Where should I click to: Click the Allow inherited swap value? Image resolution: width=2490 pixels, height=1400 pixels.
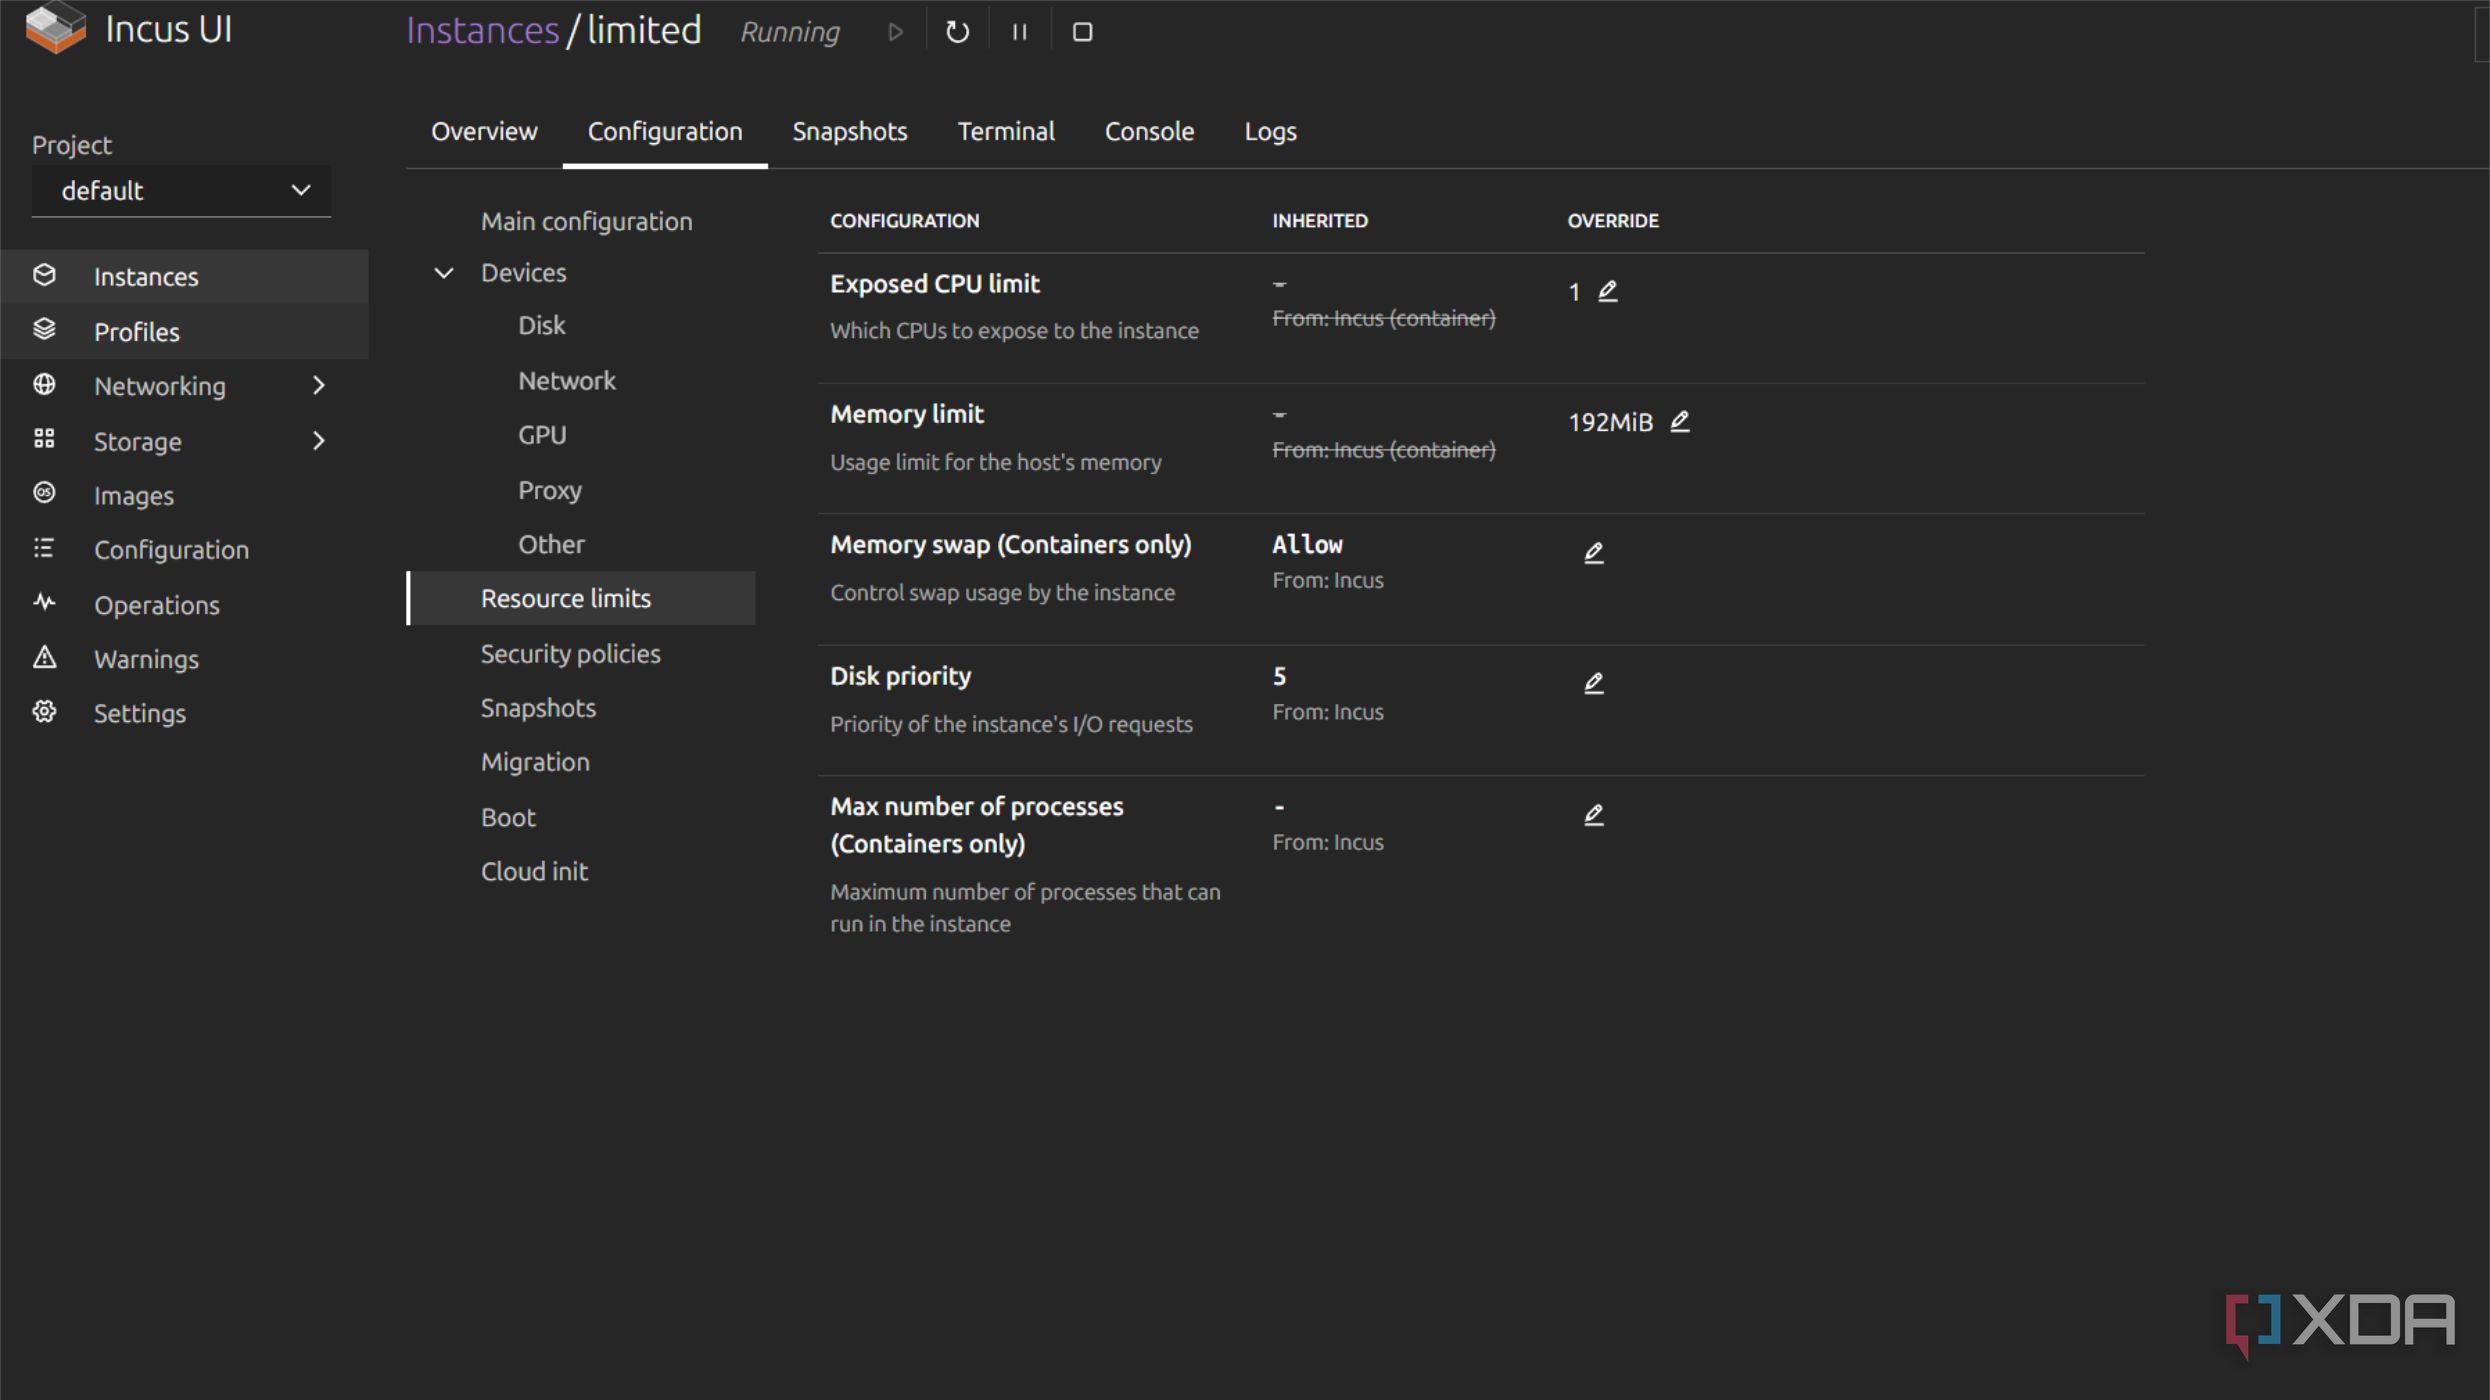(x=1307, y=545)
